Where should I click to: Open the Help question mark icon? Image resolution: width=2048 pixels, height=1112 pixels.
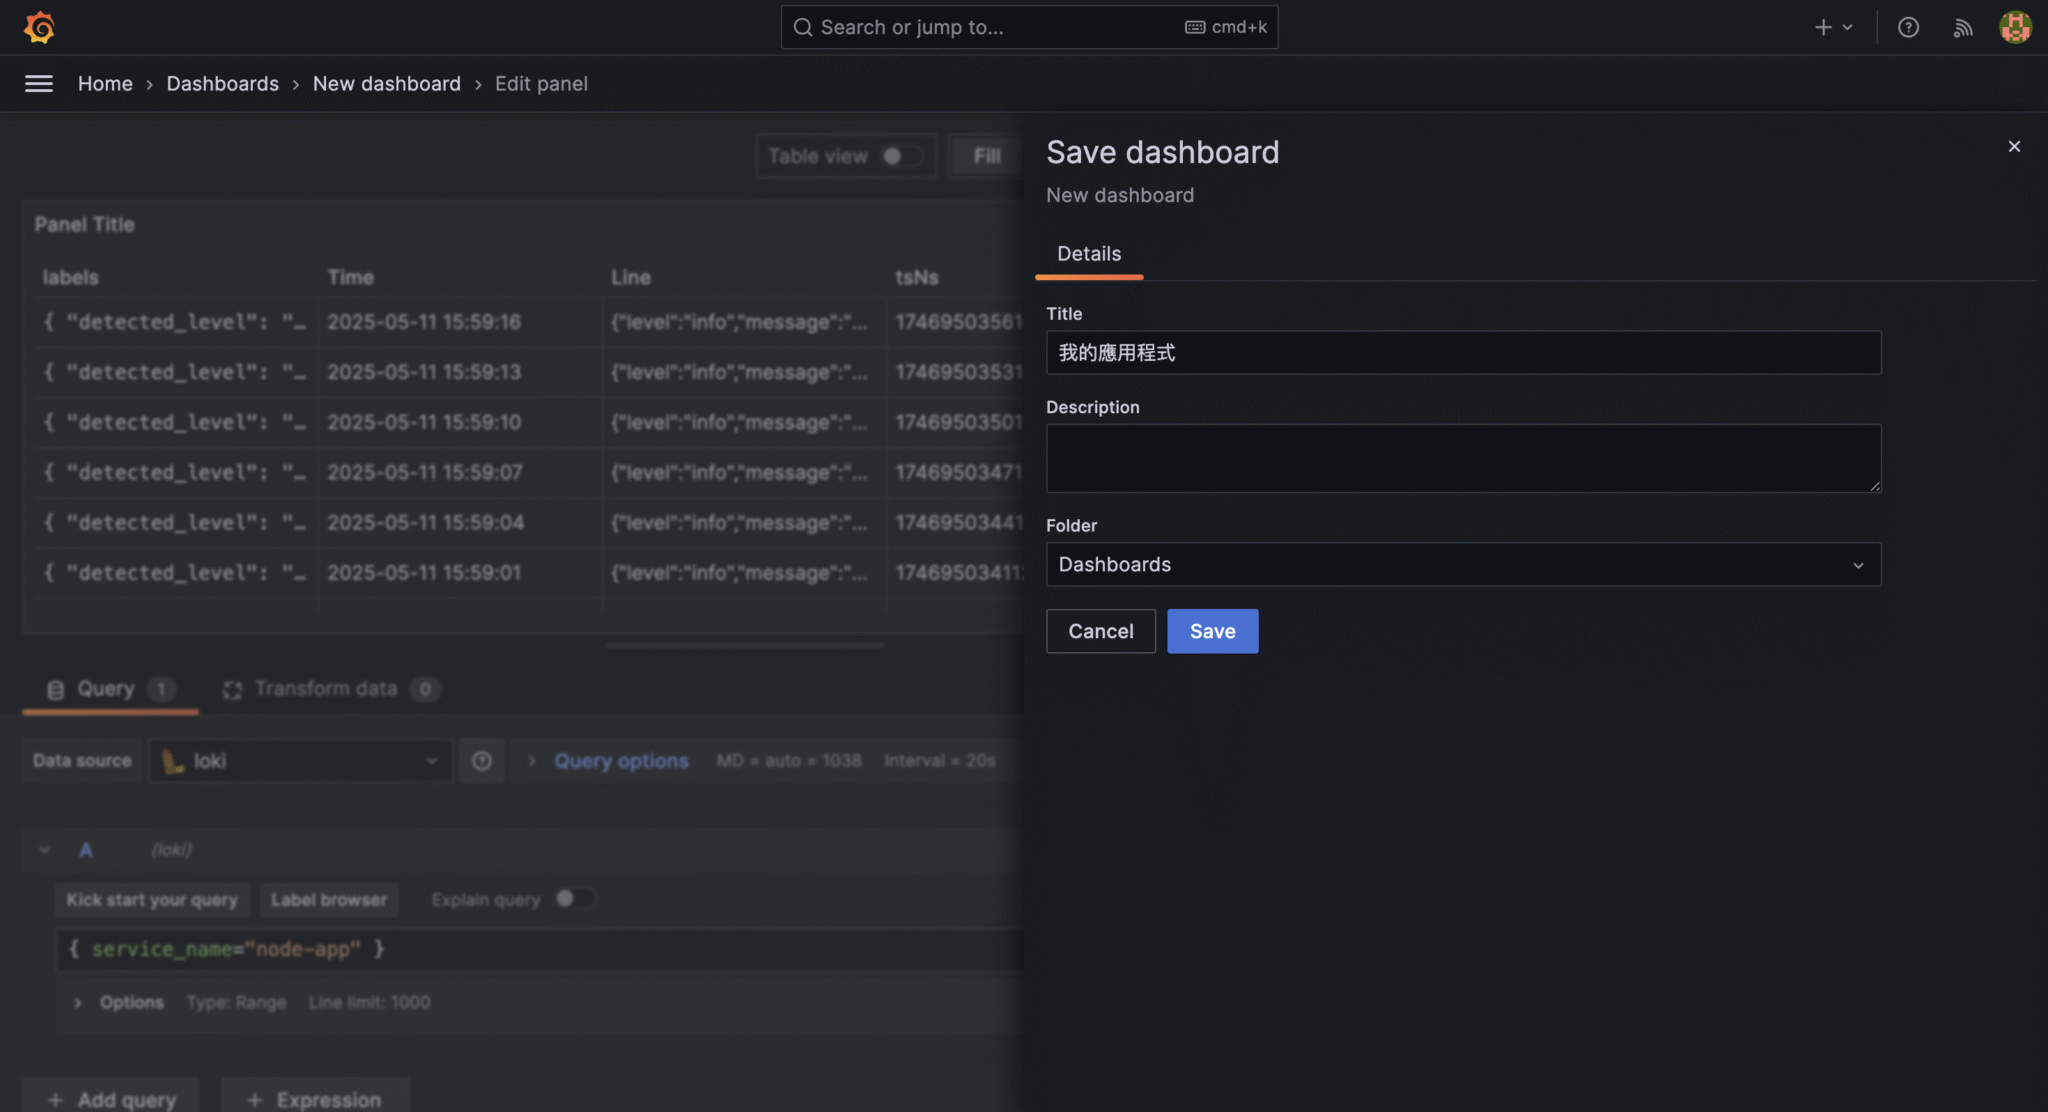coord(1909,27)
